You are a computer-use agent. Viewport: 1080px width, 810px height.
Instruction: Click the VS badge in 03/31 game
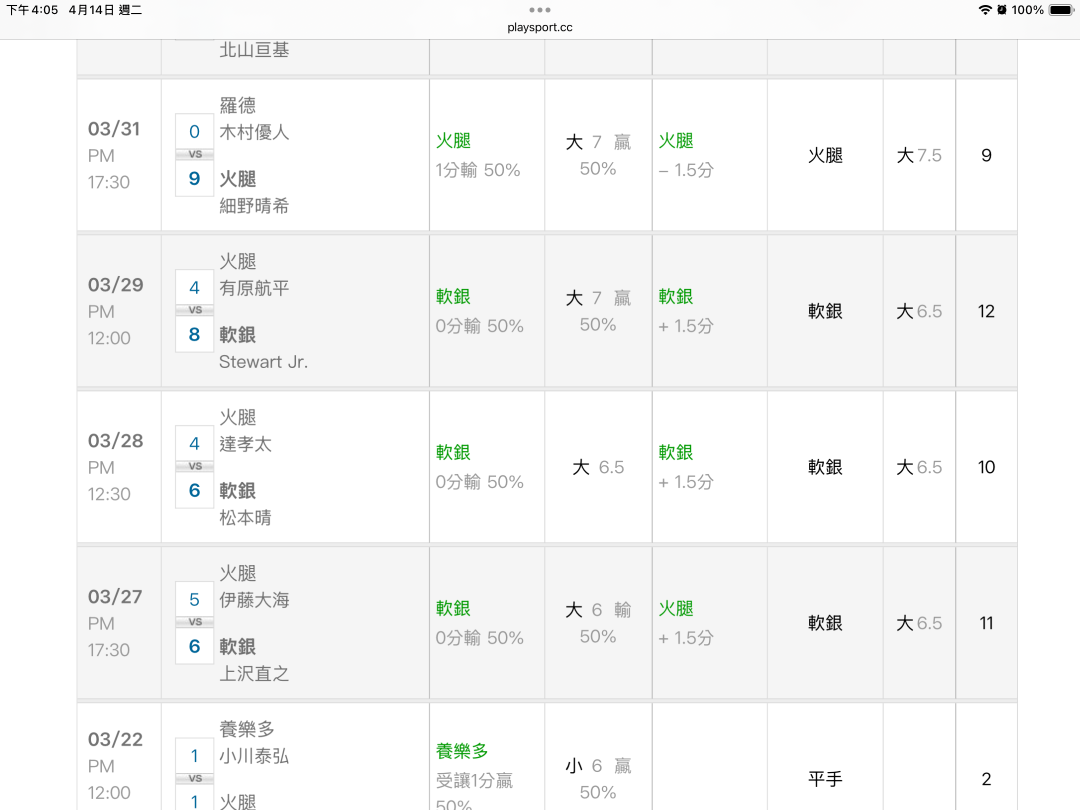tap(194, 155)
